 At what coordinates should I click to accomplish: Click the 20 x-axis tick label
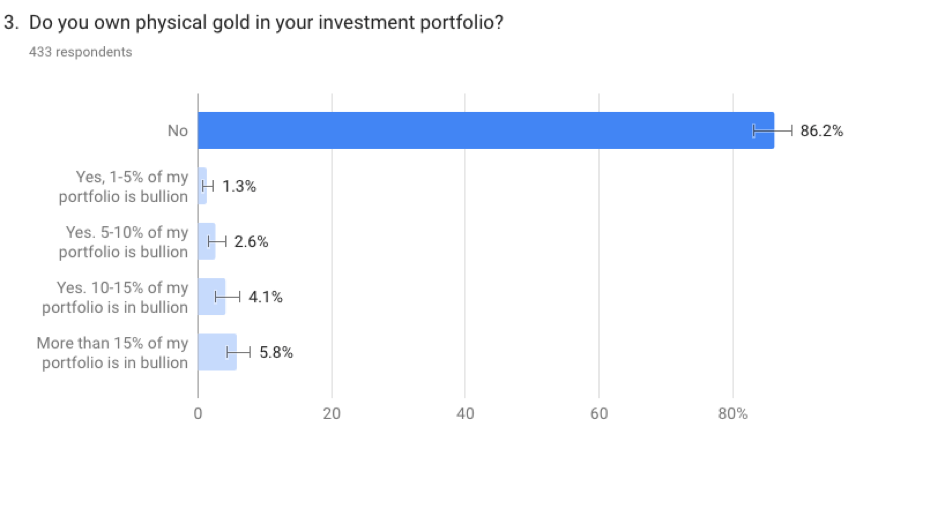(331, 414)
